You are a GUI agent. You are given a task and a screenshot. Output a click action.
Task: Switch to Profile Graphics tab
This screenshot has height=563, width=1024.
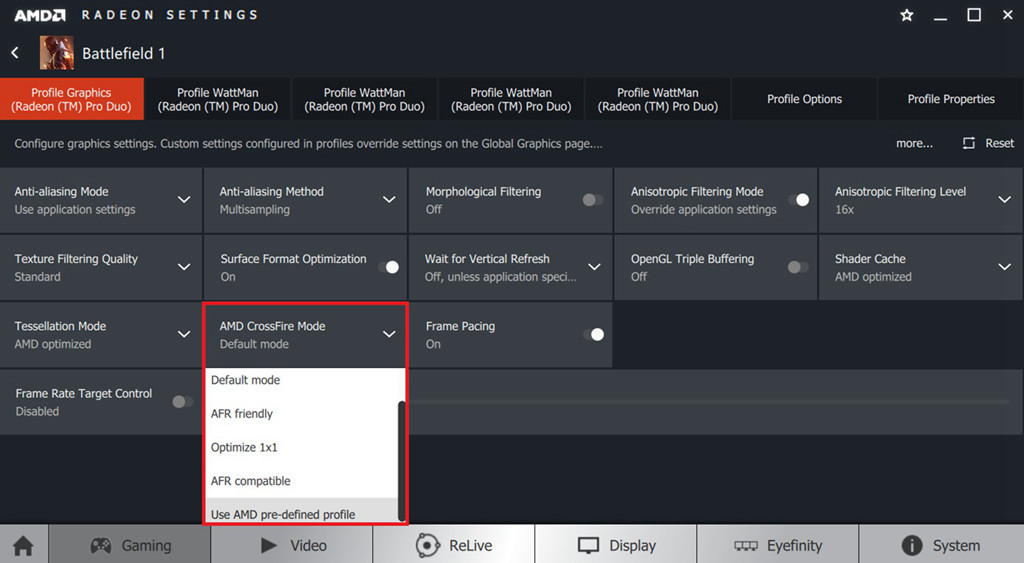[x=71, y=99]
